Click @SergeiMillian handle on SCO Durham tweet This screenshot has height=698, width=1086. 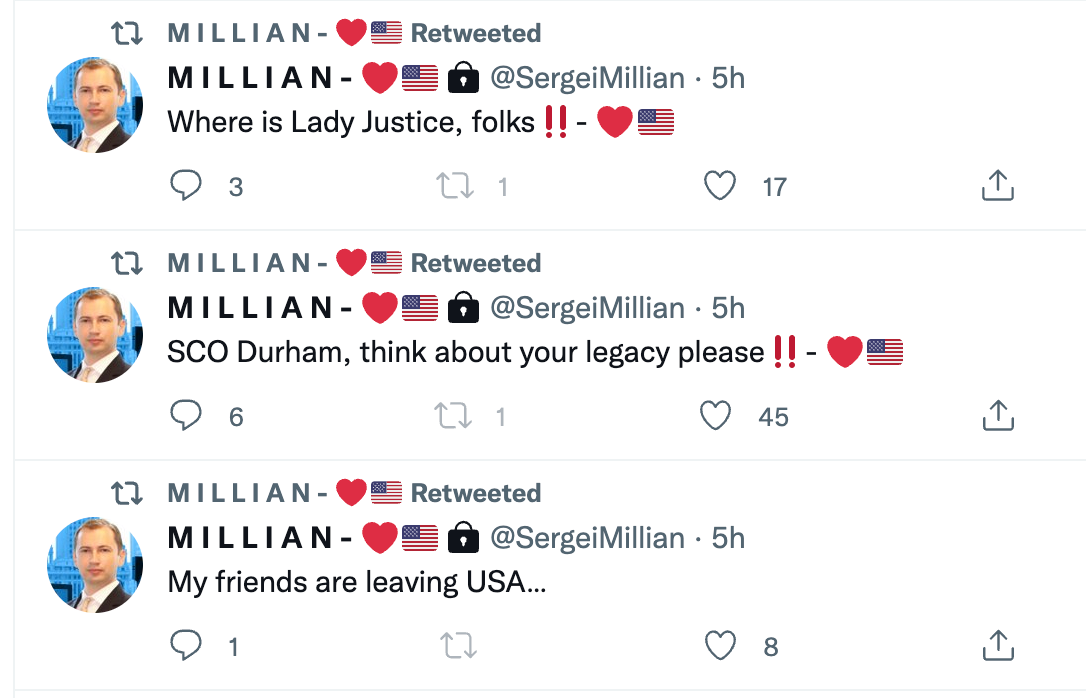[587, 308]
